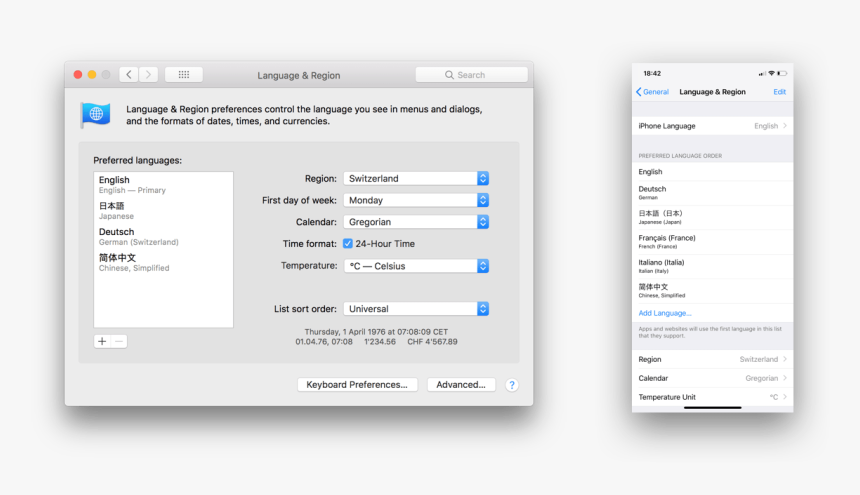Open Temperature Unit row on iPhone
Viewport: 860px width, 495px height.
click(712, 397)
